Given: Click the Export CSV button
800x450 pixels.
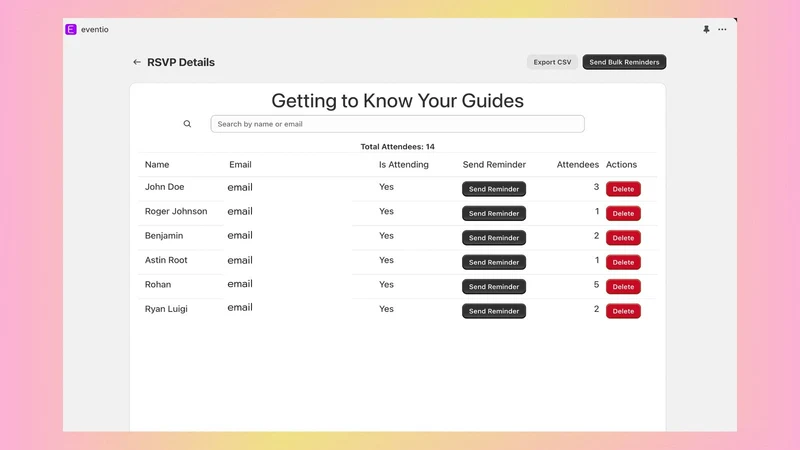Looking at the screenshot, I should click(x=552, y=62).
